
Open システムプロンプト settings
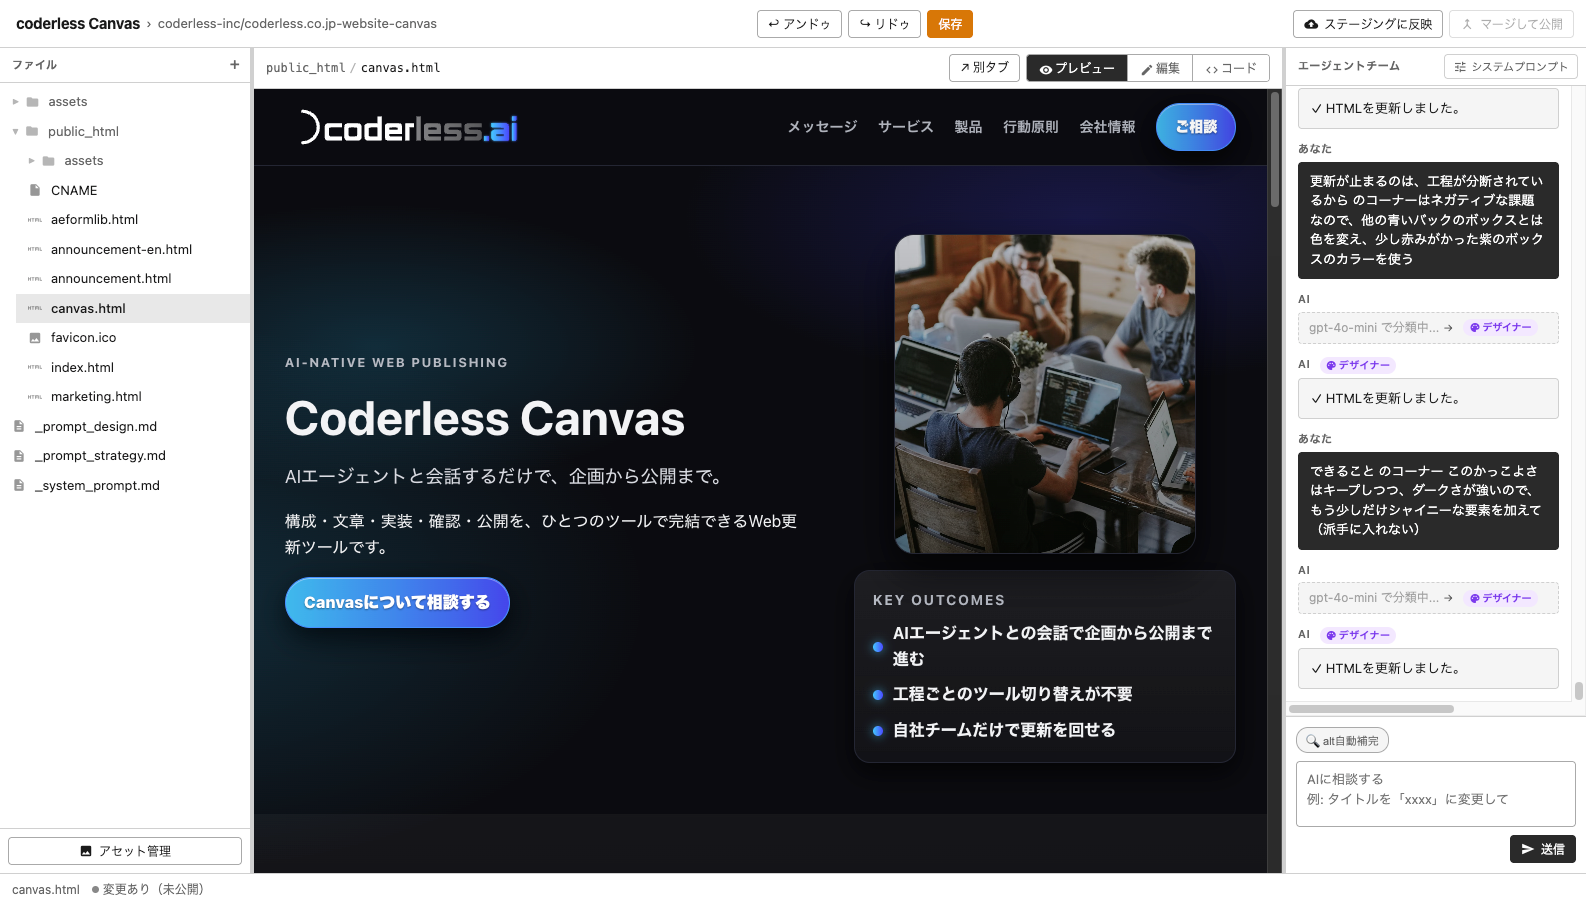coord(1511,67)
